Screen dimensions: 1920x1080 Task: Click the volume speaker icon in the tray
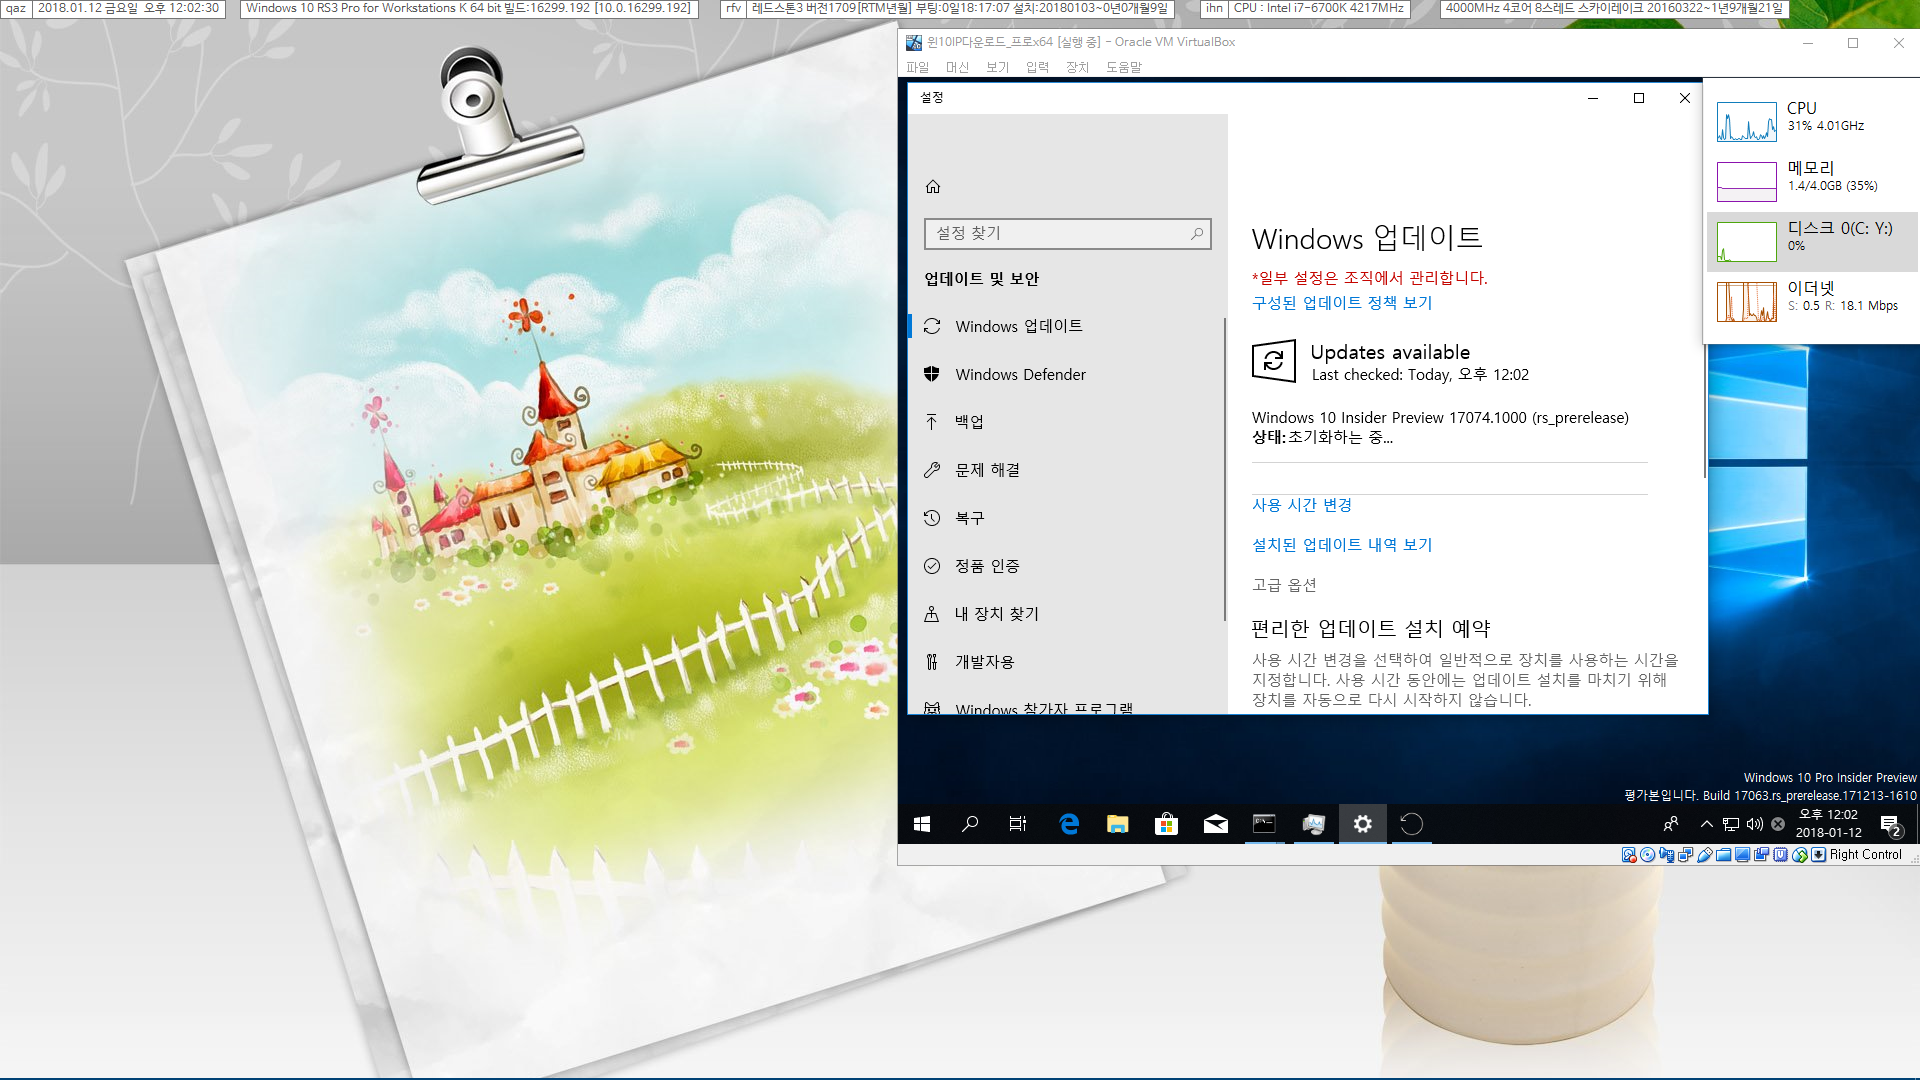pyautogui.click(x=1755, y=824)
